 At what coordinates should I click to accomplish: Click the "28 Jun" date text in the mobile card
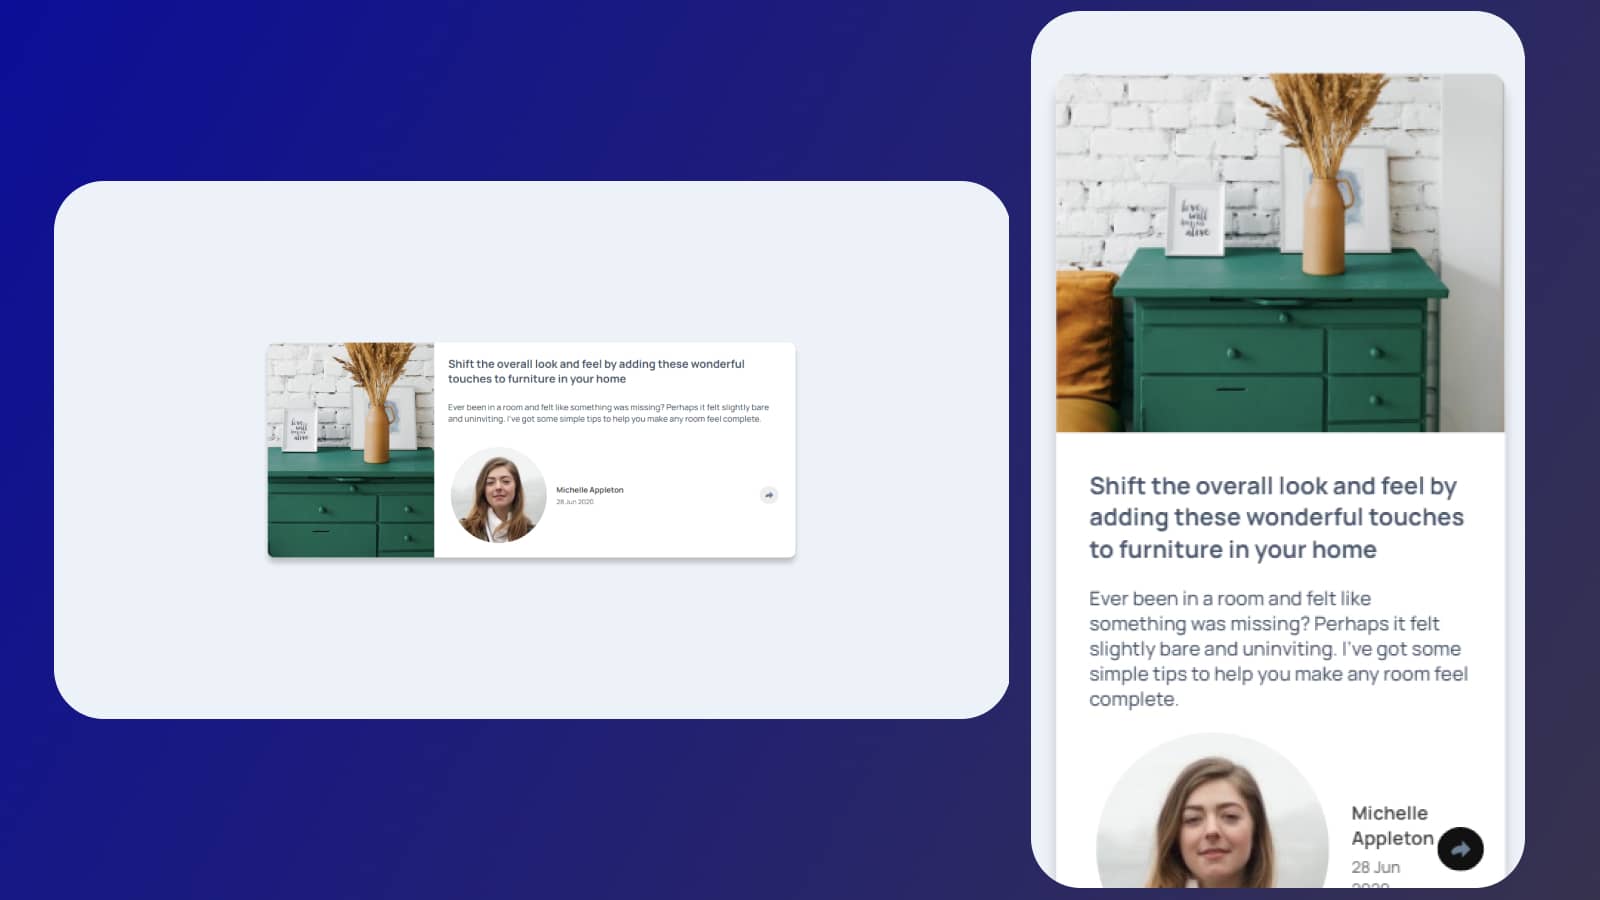(1375, 867)
